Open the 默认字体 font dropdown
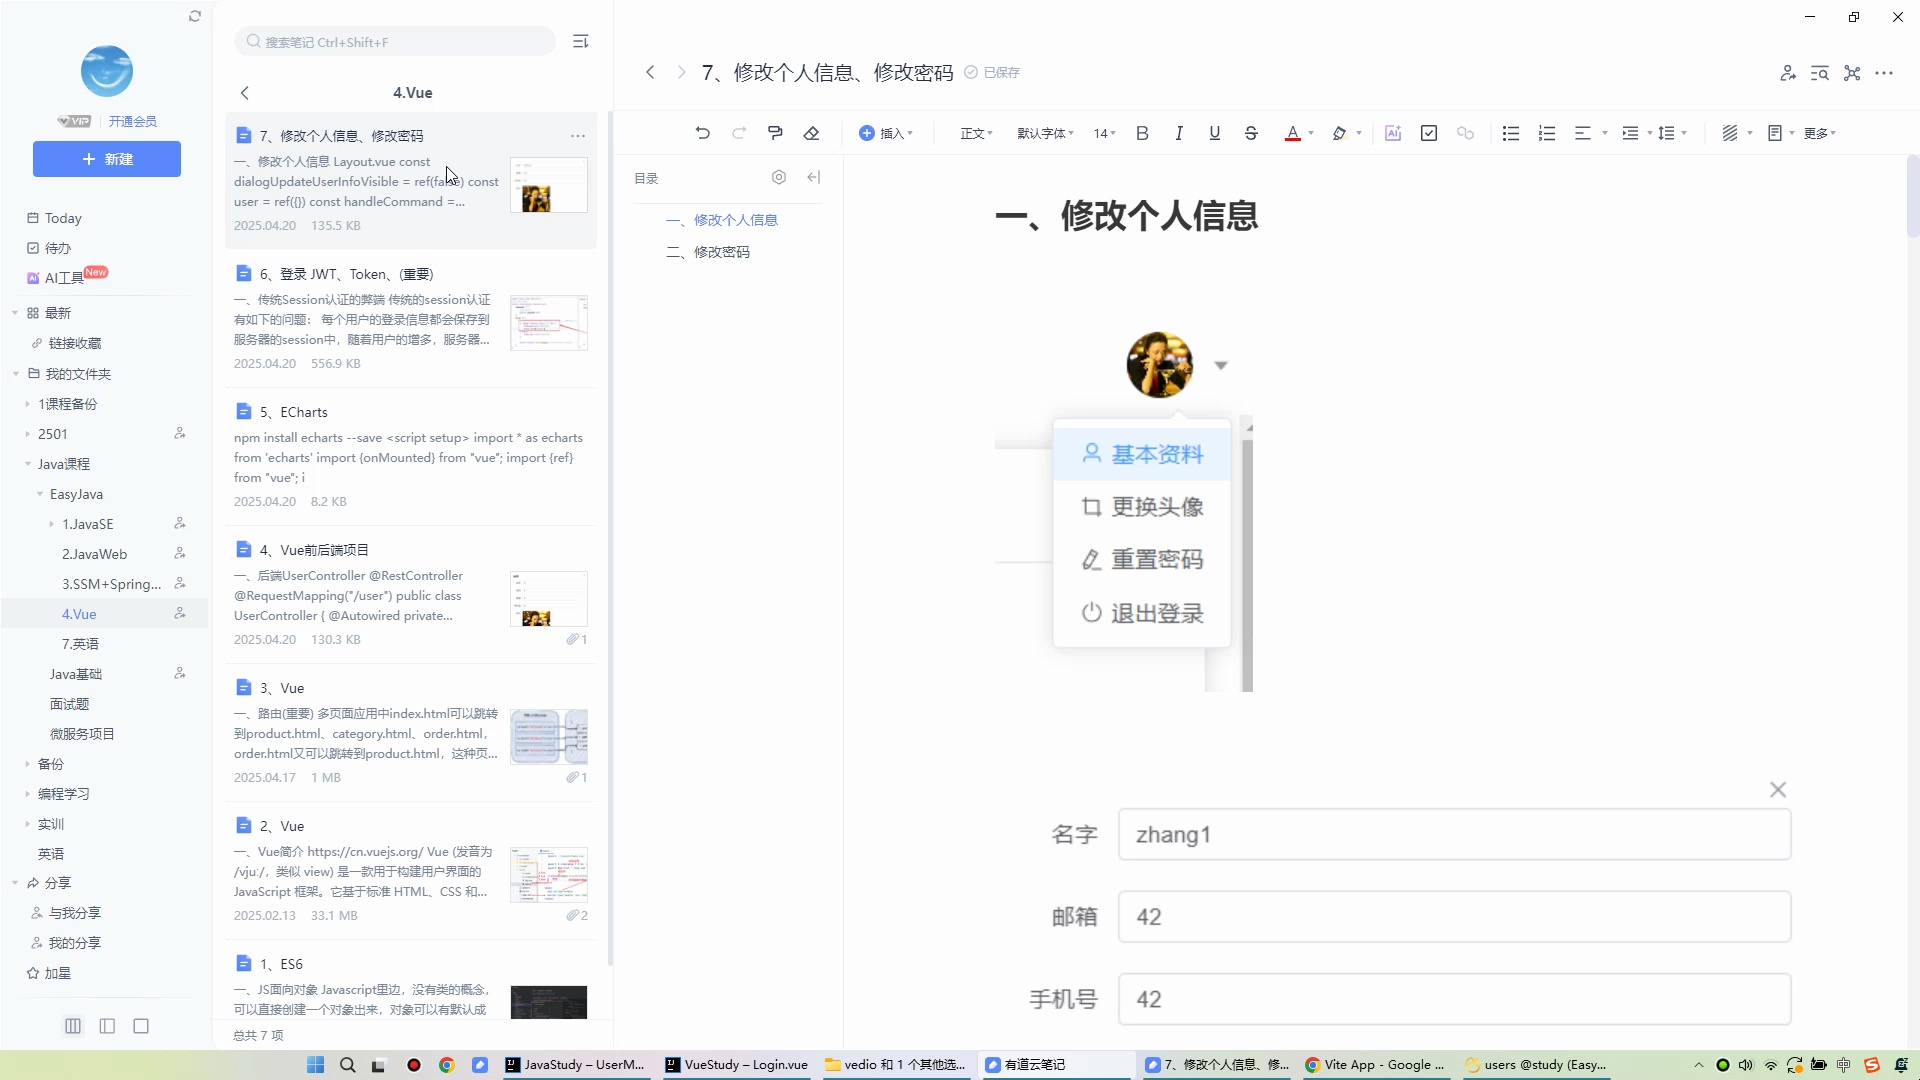 (1045, 132)
